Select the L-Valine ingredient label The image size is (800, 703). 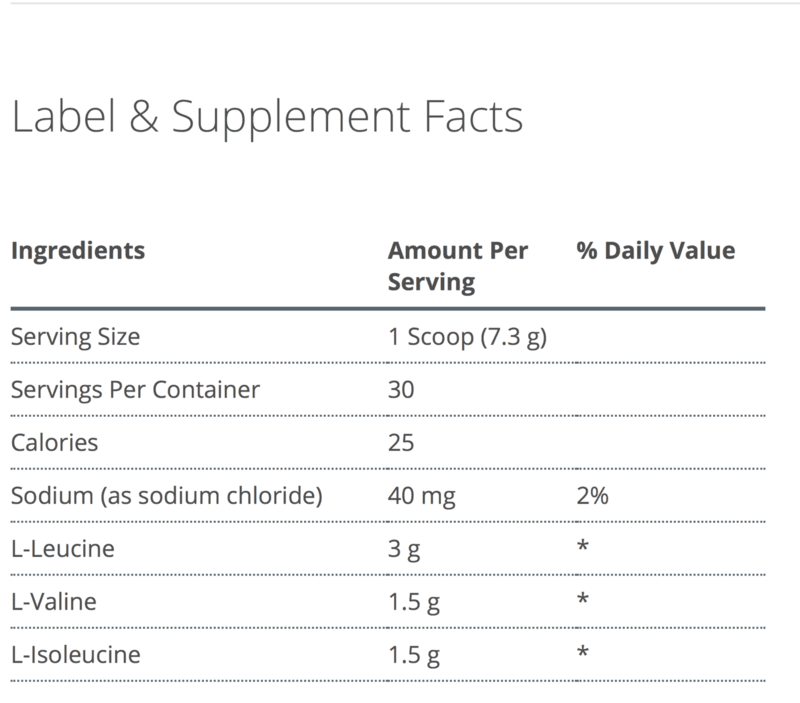pos(52,599)
